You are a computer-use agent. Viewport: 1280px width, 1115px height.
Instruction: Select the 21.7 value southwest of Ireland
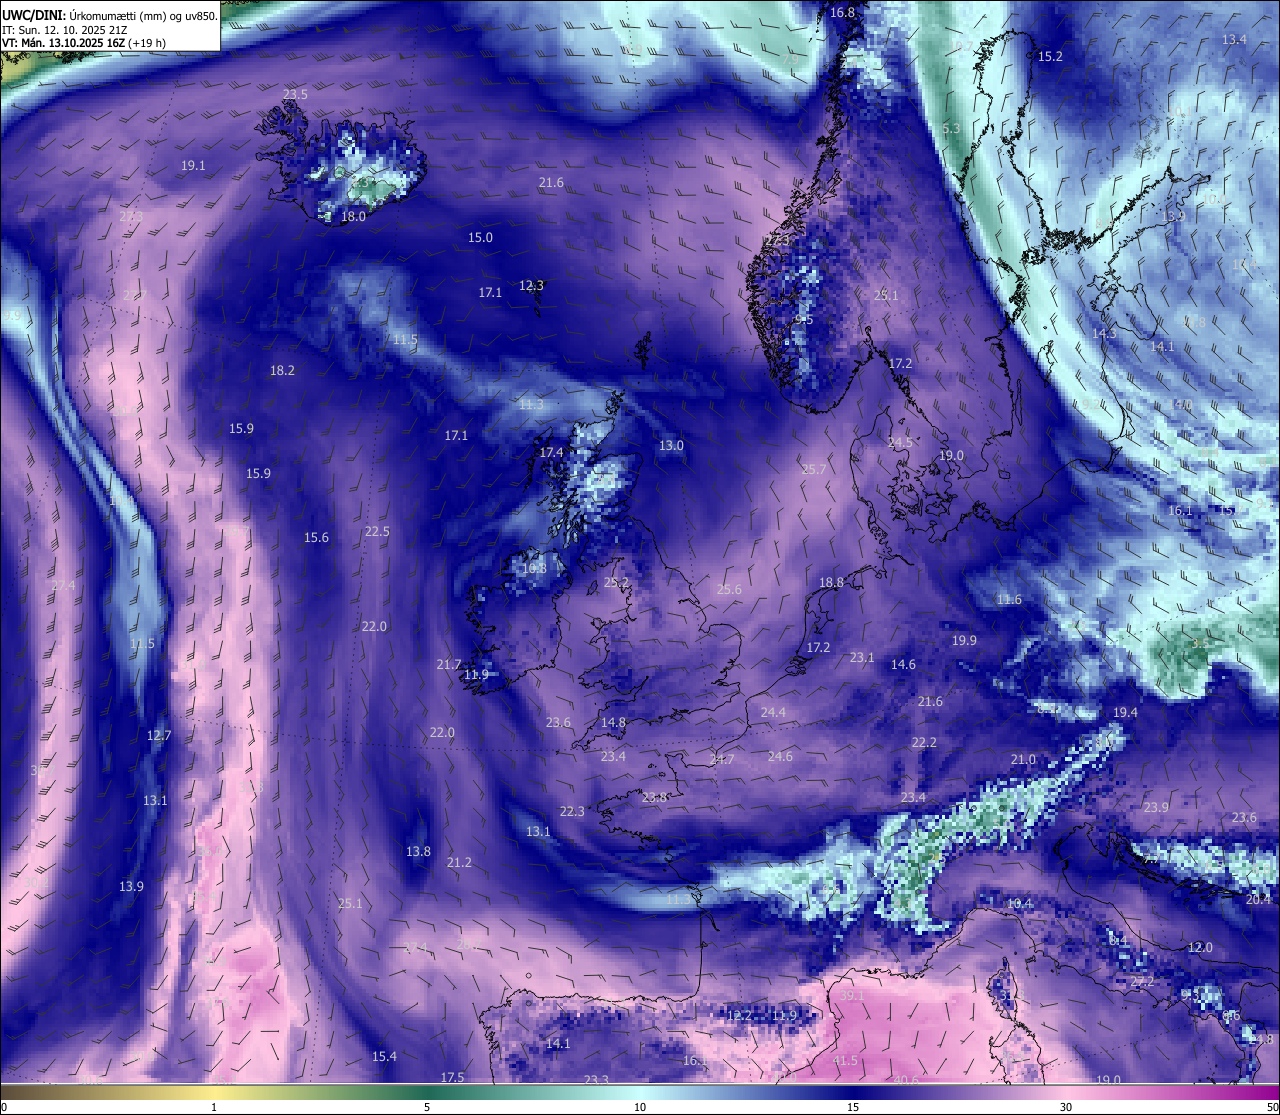pos(449,665)
